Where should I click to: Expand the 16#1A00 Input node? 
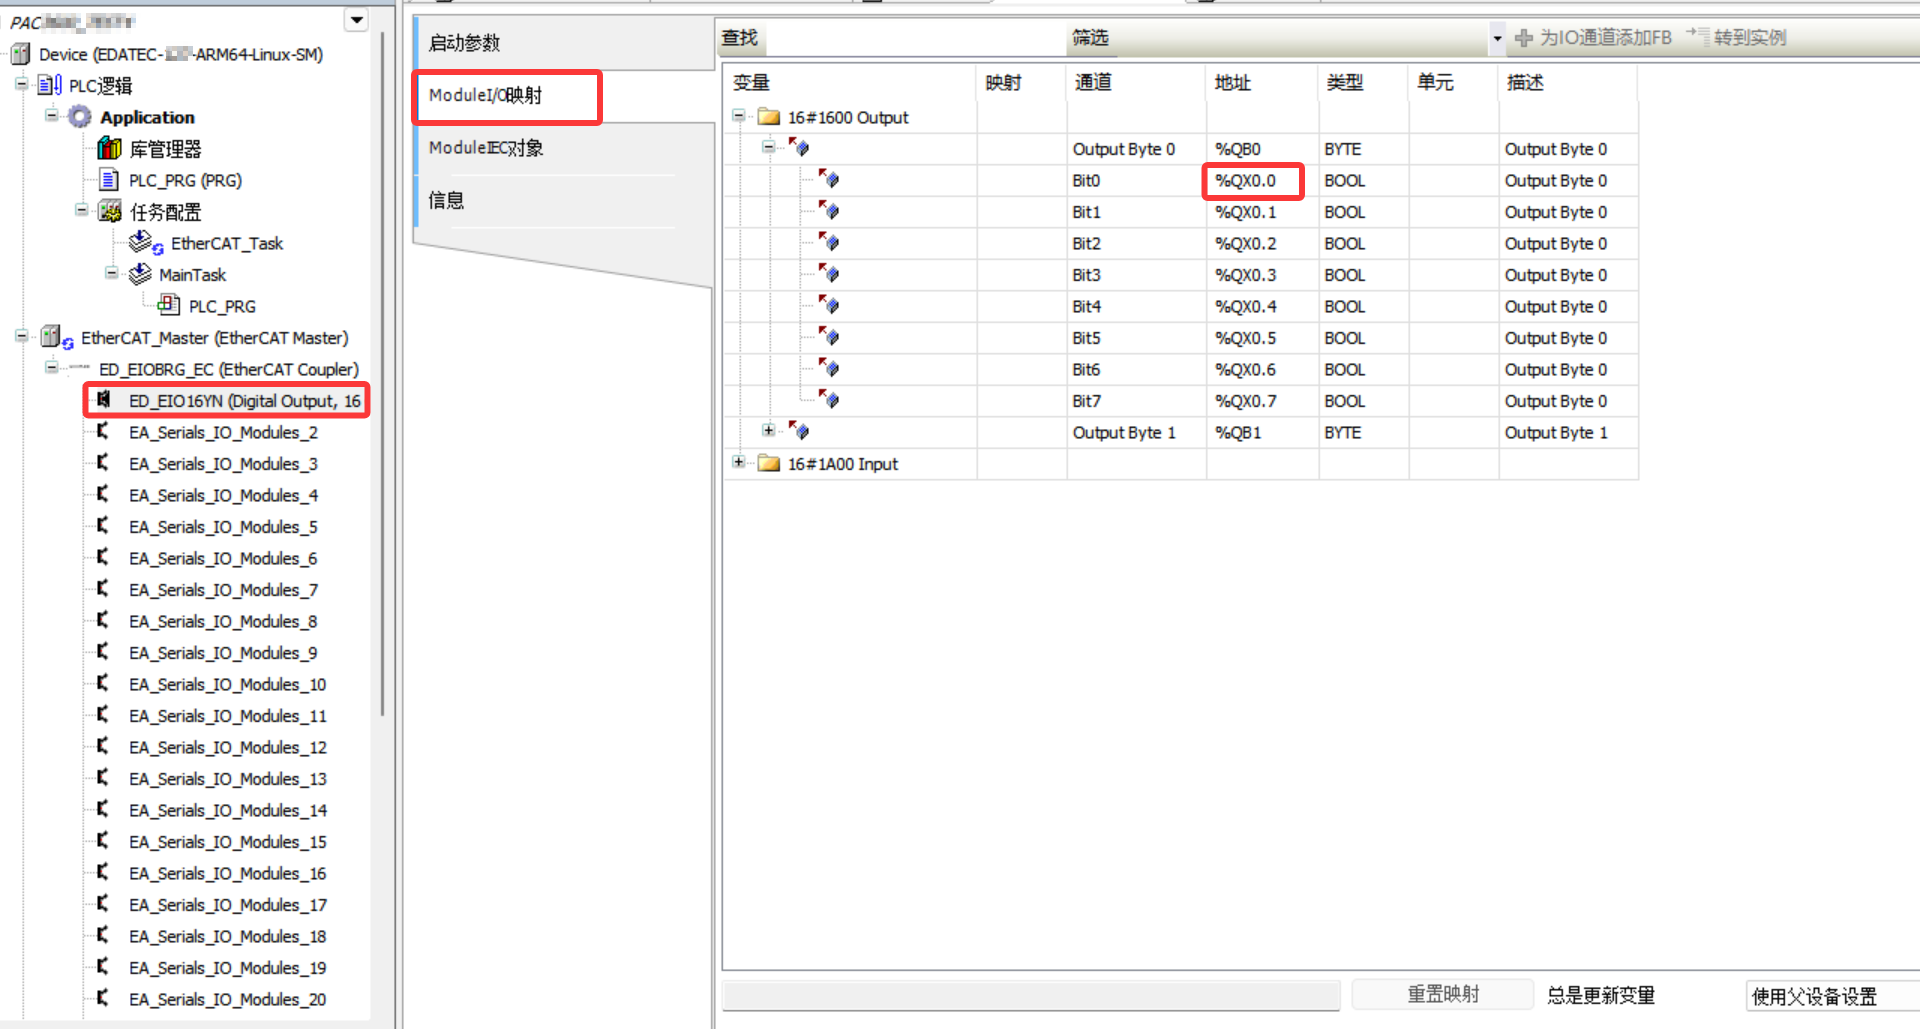(x=738, y=462)
